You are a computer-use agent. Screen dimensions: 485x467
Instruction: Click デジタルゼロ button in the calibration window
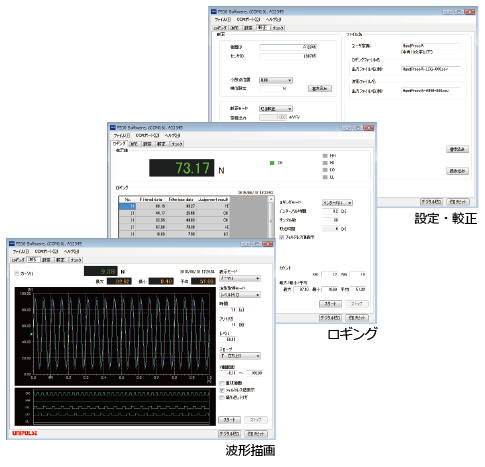pyautogui.click(x=431, y=202)
